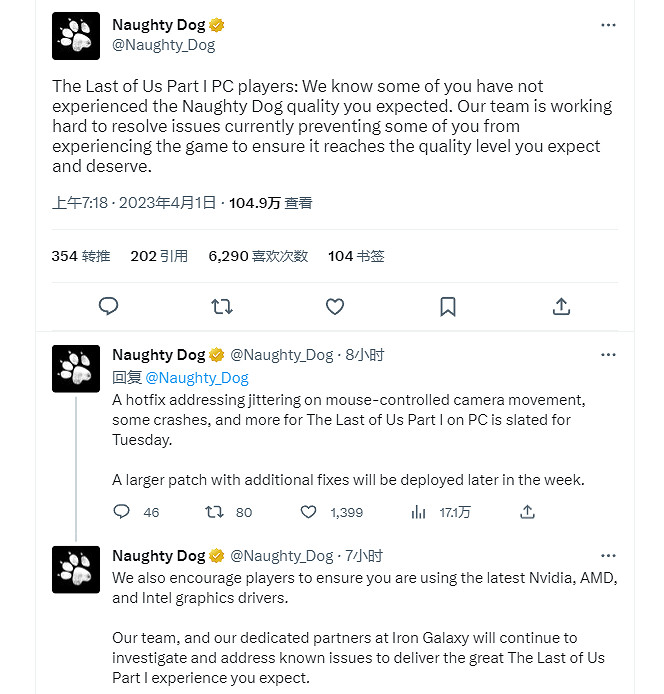Like the main Naughty Dog tweet
Viewport: 664px width, 694px height.
(335, 306)
